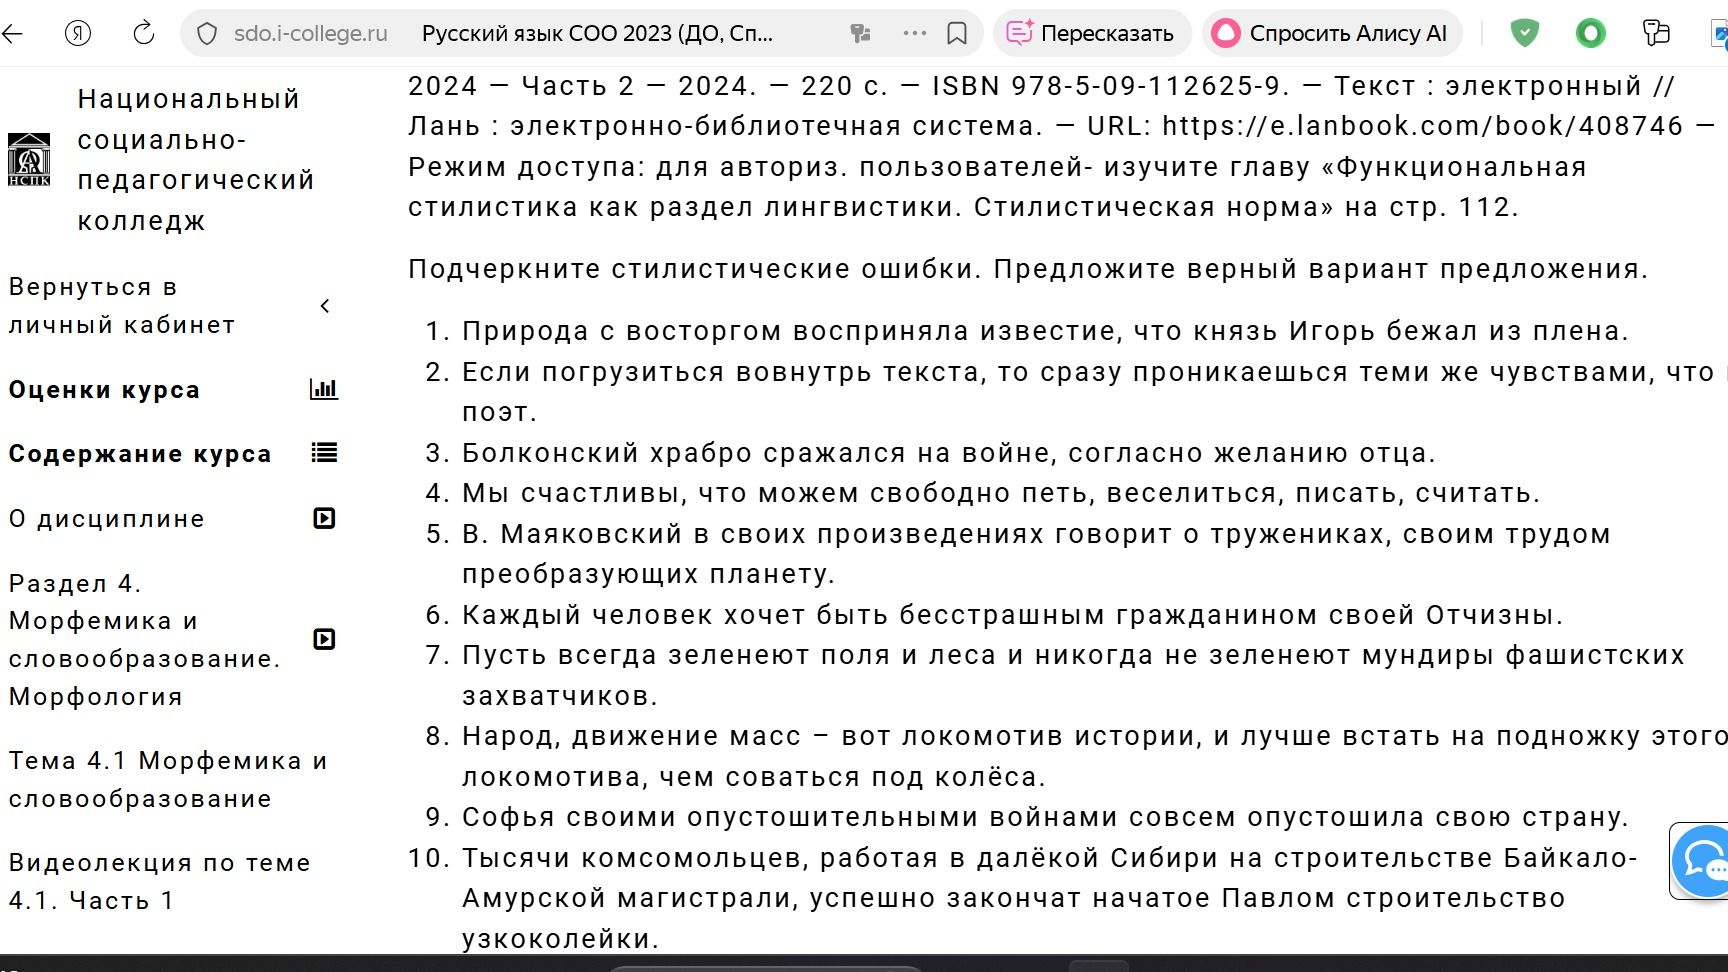Reload the page
Image resolution: width=1728 pixels, height=972 pixels.
pos(144,33)
